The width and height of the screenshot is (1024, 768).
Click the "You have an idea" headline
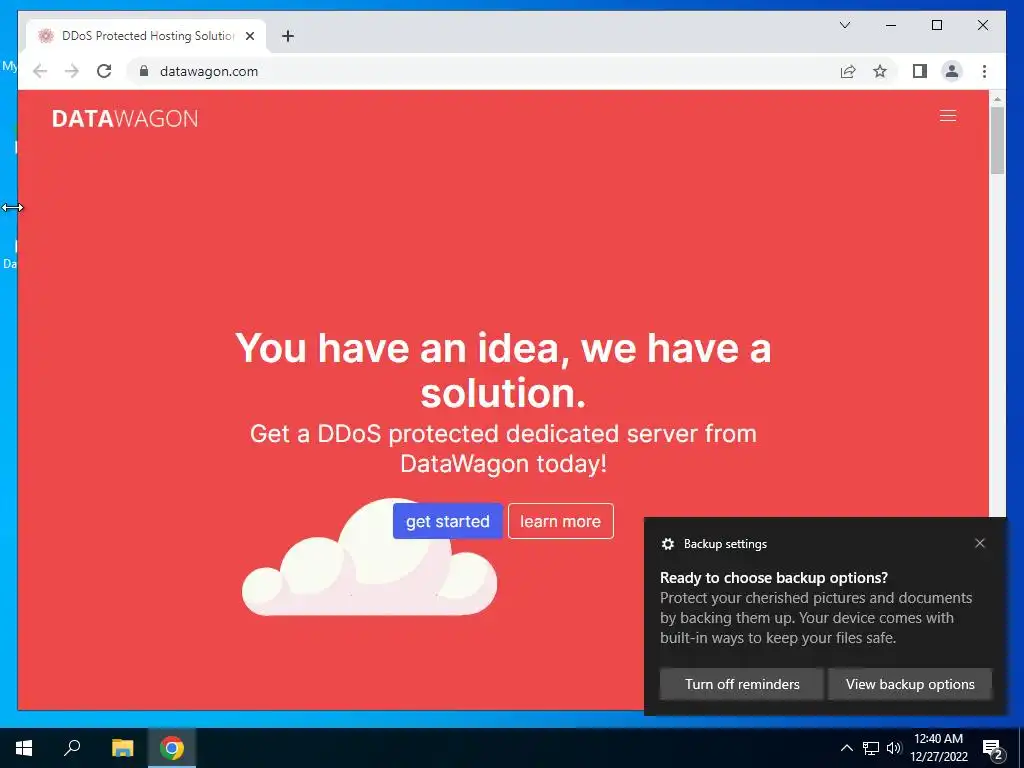point(503,370)
